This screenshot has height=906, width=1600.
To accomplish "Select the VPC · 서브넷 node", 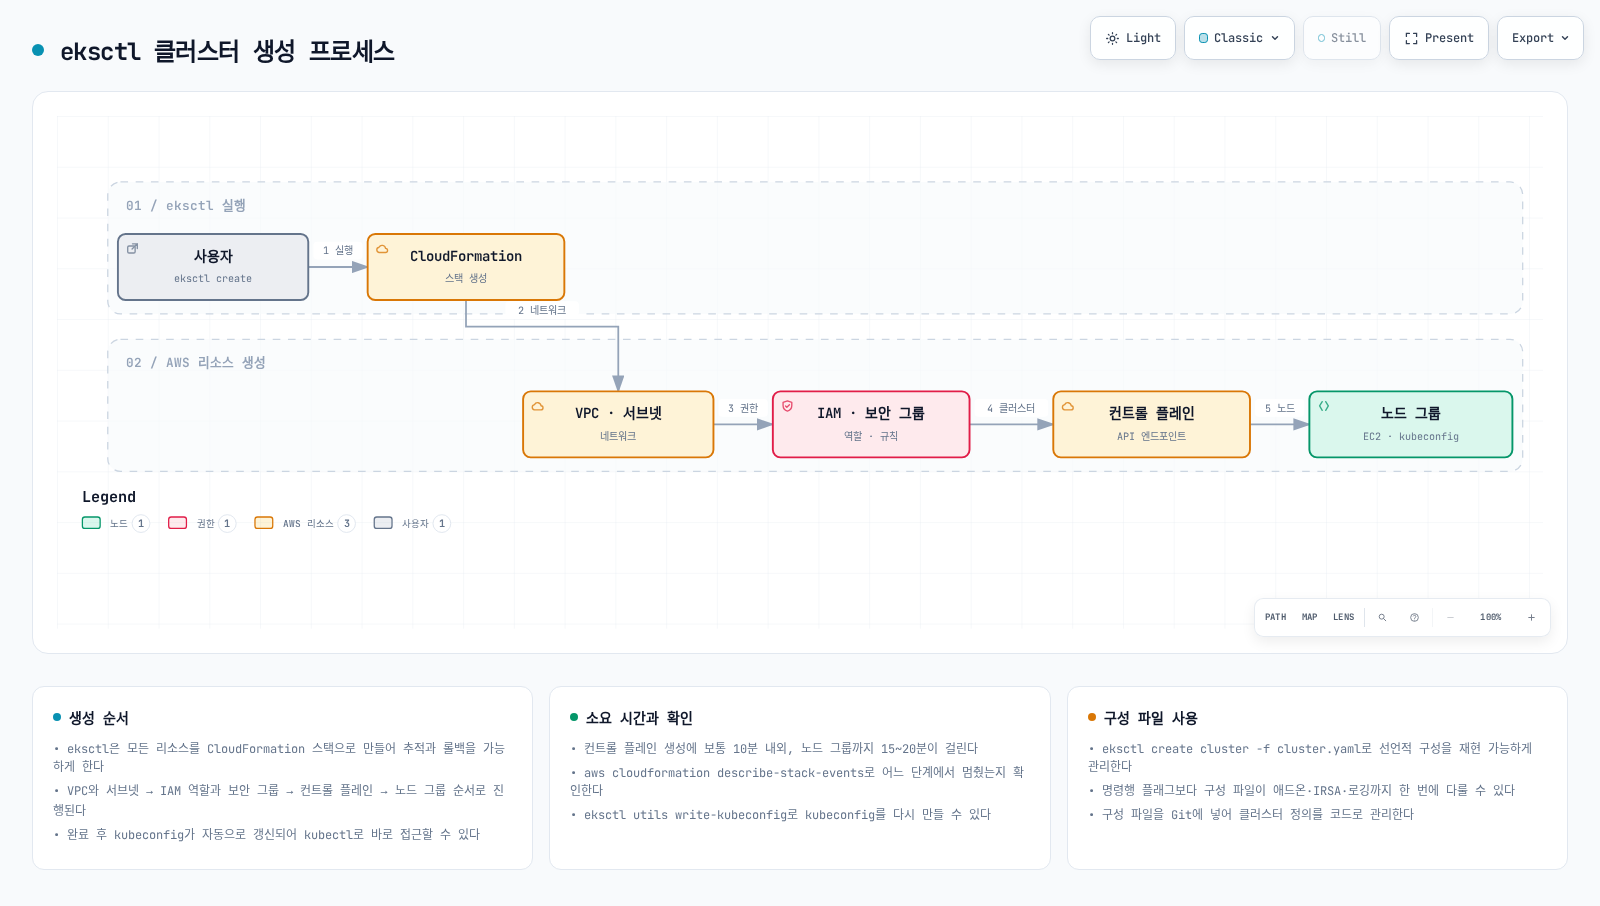I will point(618,424).
